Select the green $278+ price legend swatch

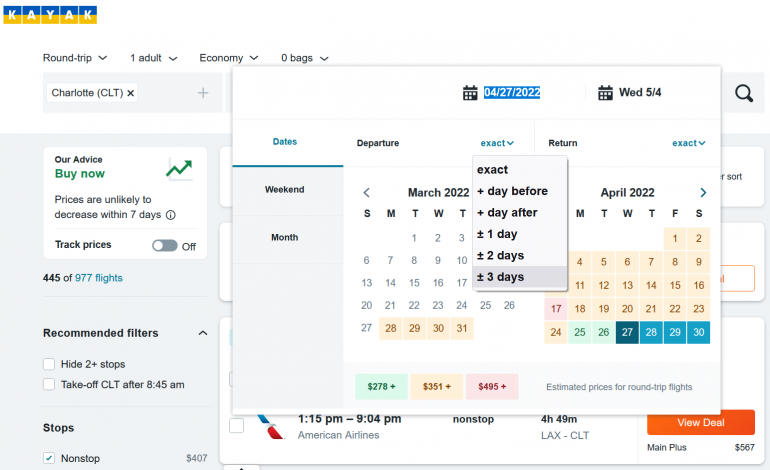pyautogui.click(x=379, y=386)
